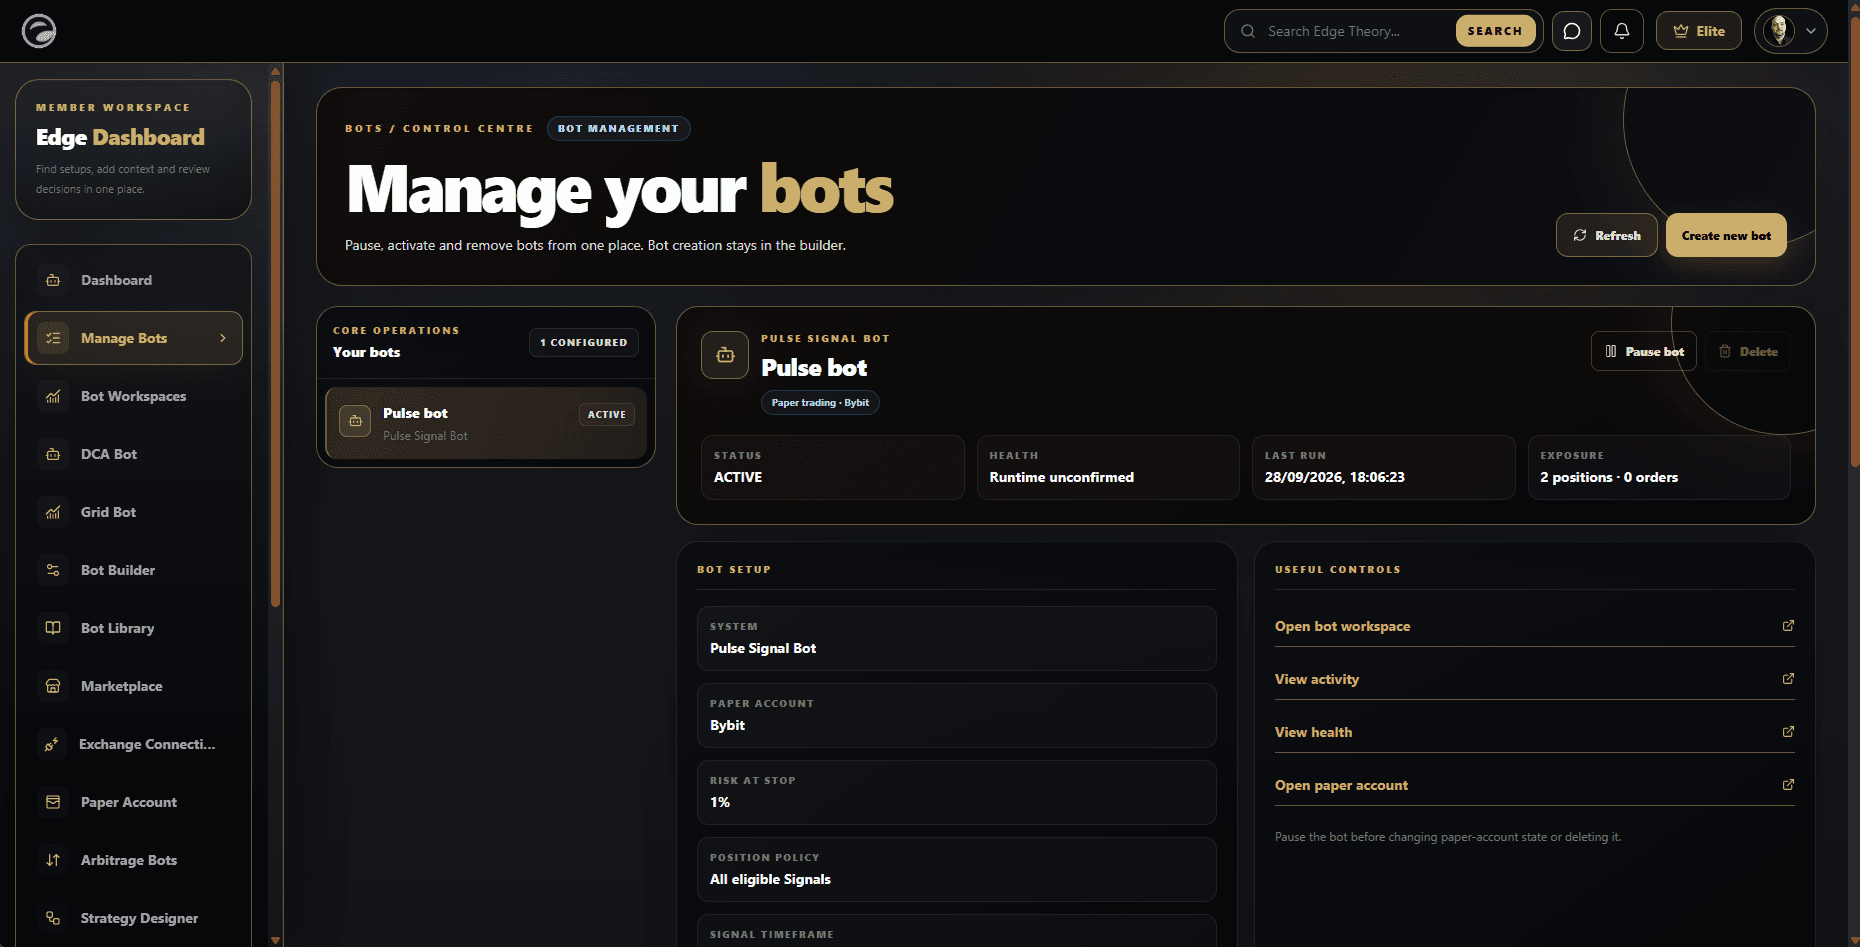1860x947 pixels.
Task: Click the Bot Library book icon
Action: (53, 628)
